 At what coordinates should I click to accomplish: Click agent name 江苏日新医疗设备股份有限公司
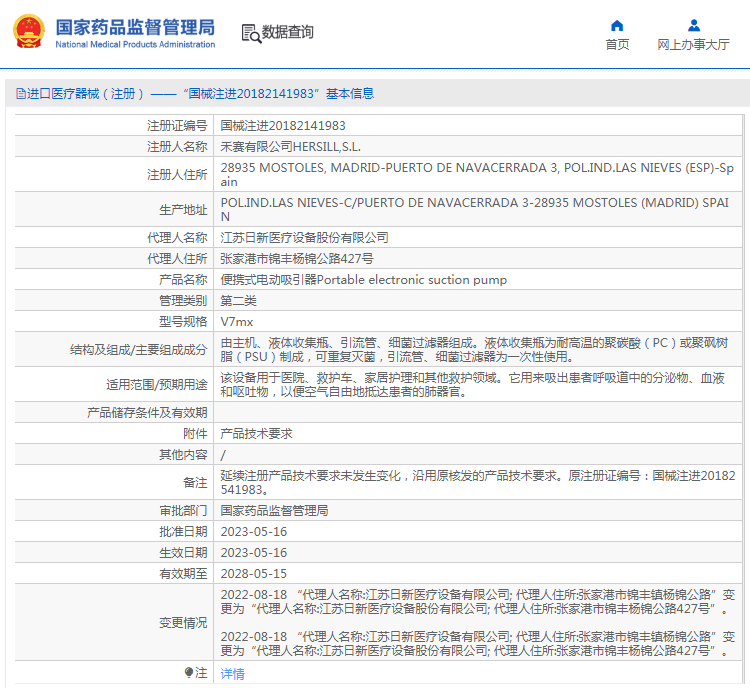click(304, 238)
